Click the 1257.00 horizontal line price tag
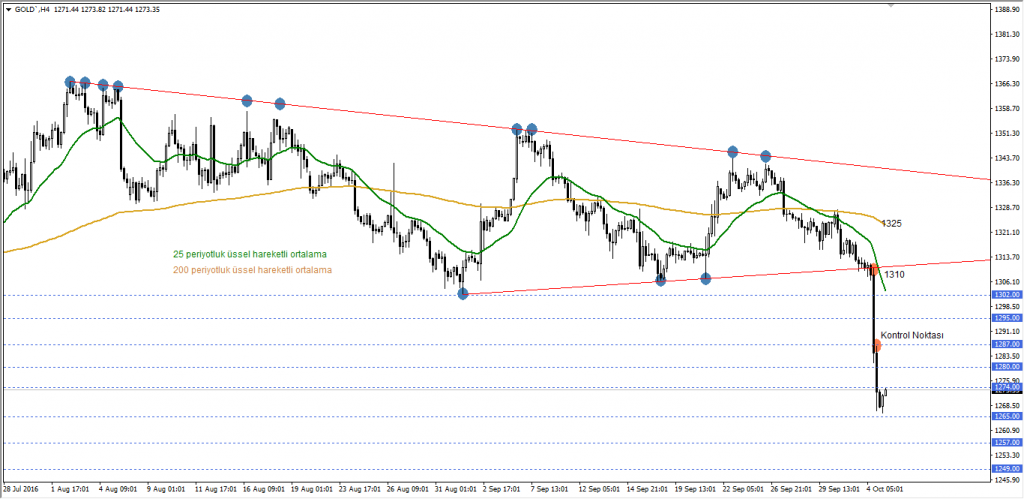This screenshot has height=499, width=1024. [1006, 442]
